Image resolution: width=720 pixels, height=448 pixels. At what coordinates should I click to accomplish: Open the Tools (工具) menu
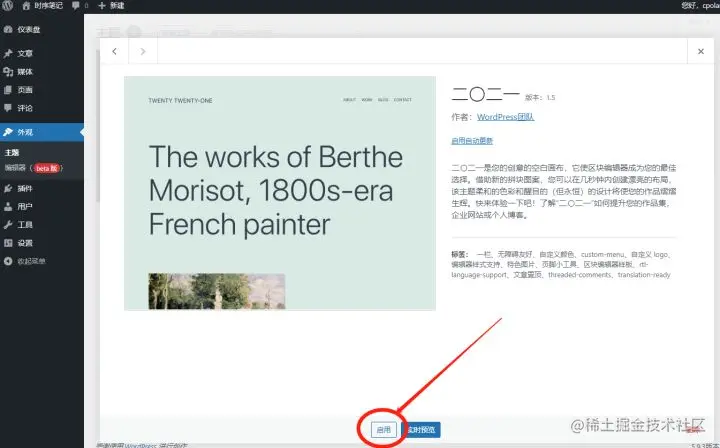[x=41, y=225]
